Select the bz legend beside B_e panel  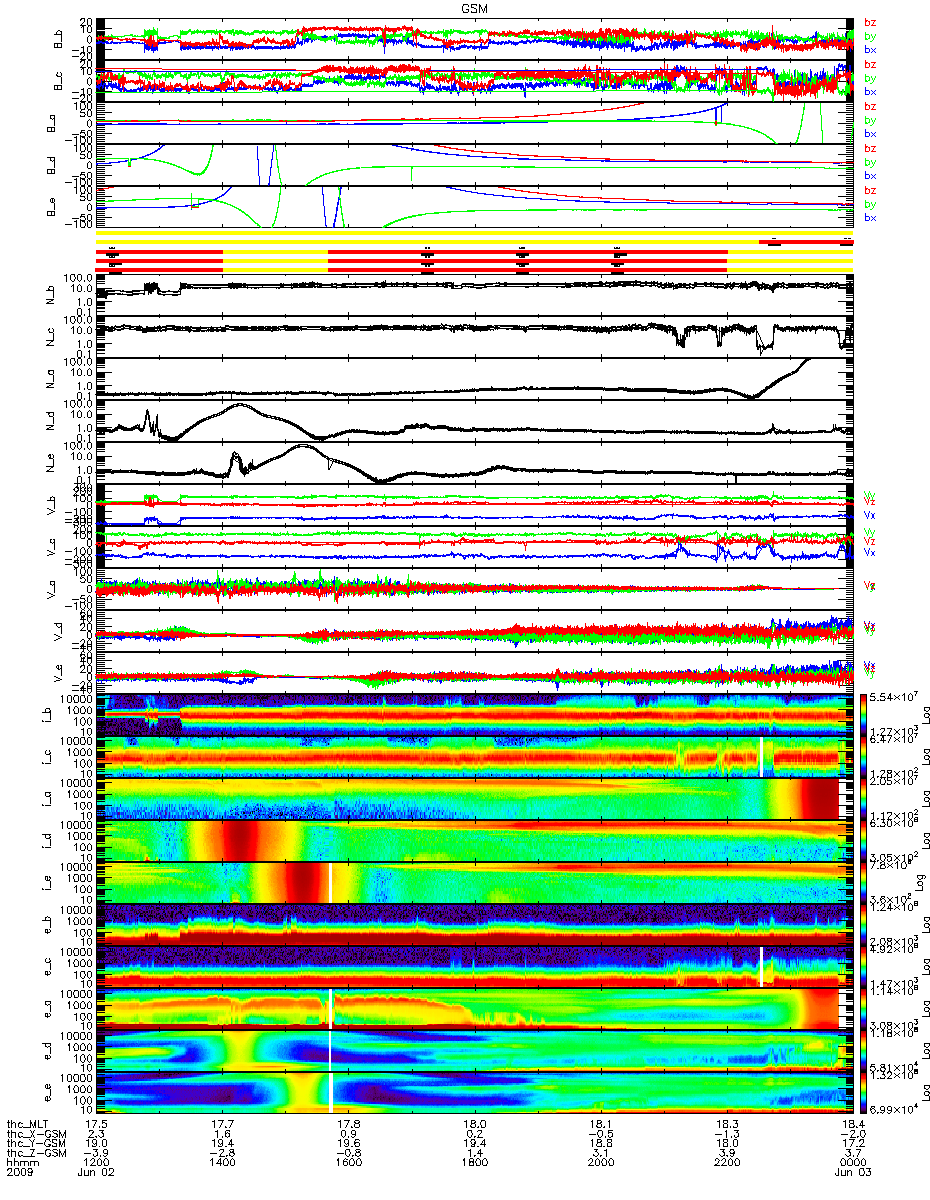870,191
